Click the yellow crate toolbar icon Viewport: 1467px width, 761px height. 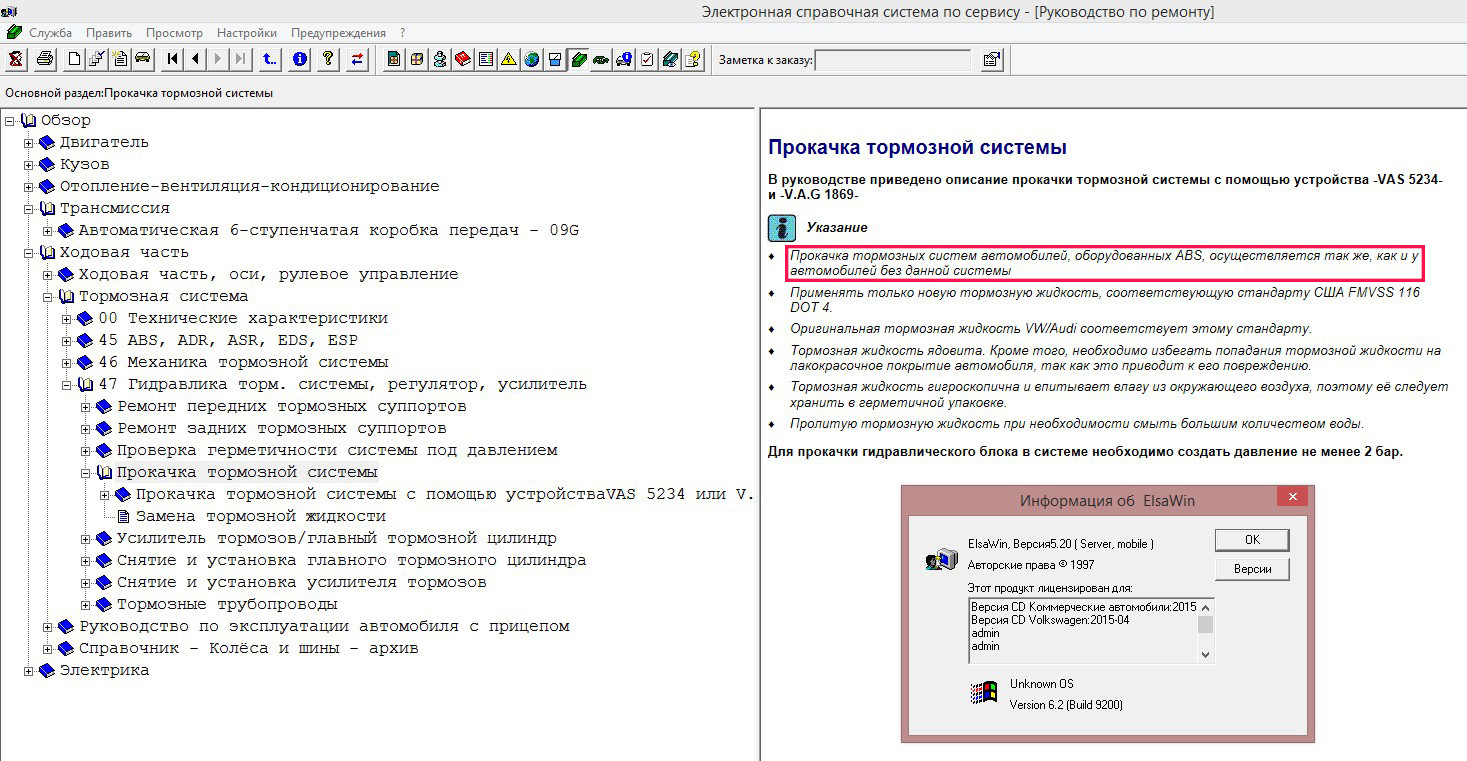tap(416, 59)
